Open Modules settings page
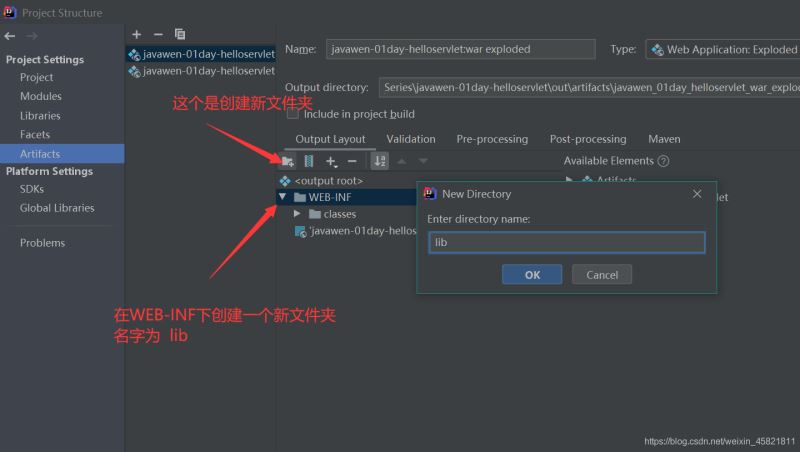 [41, 96]
